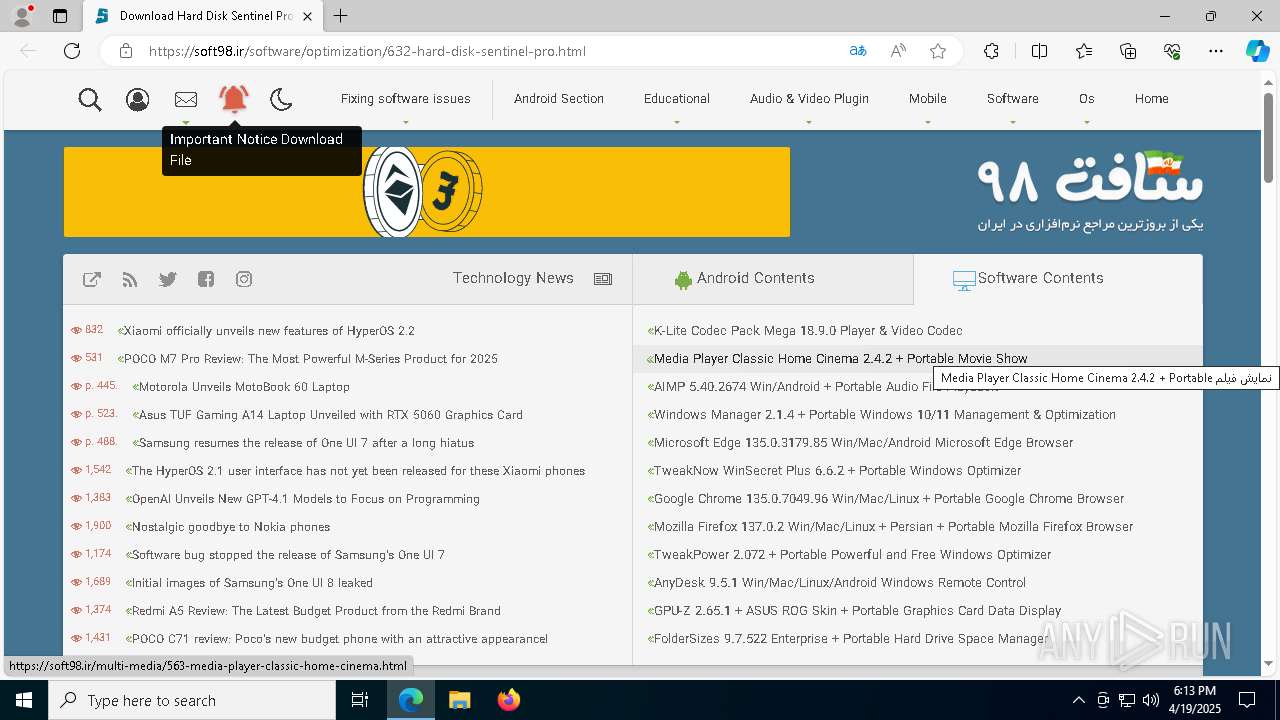Add this page to favorites star
This screenshot has height=720, width=1280.
(x=938, y=51)
